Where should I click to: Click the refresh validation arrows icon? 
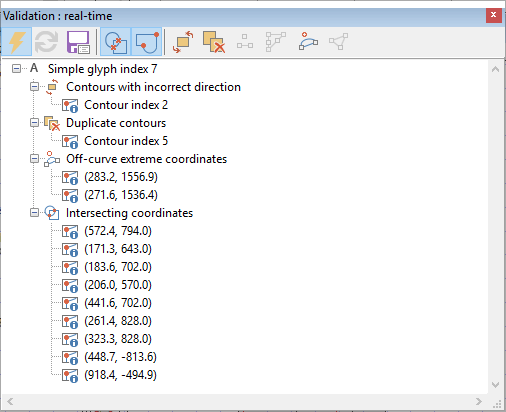(46, 42)
